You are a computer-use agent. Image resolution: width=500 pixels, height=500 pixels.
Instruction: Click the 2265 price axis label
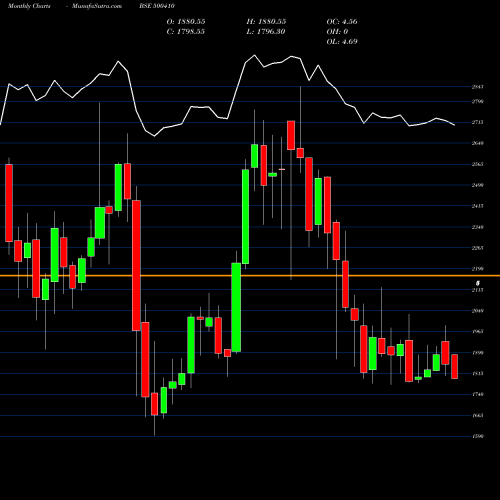[477, 248]
